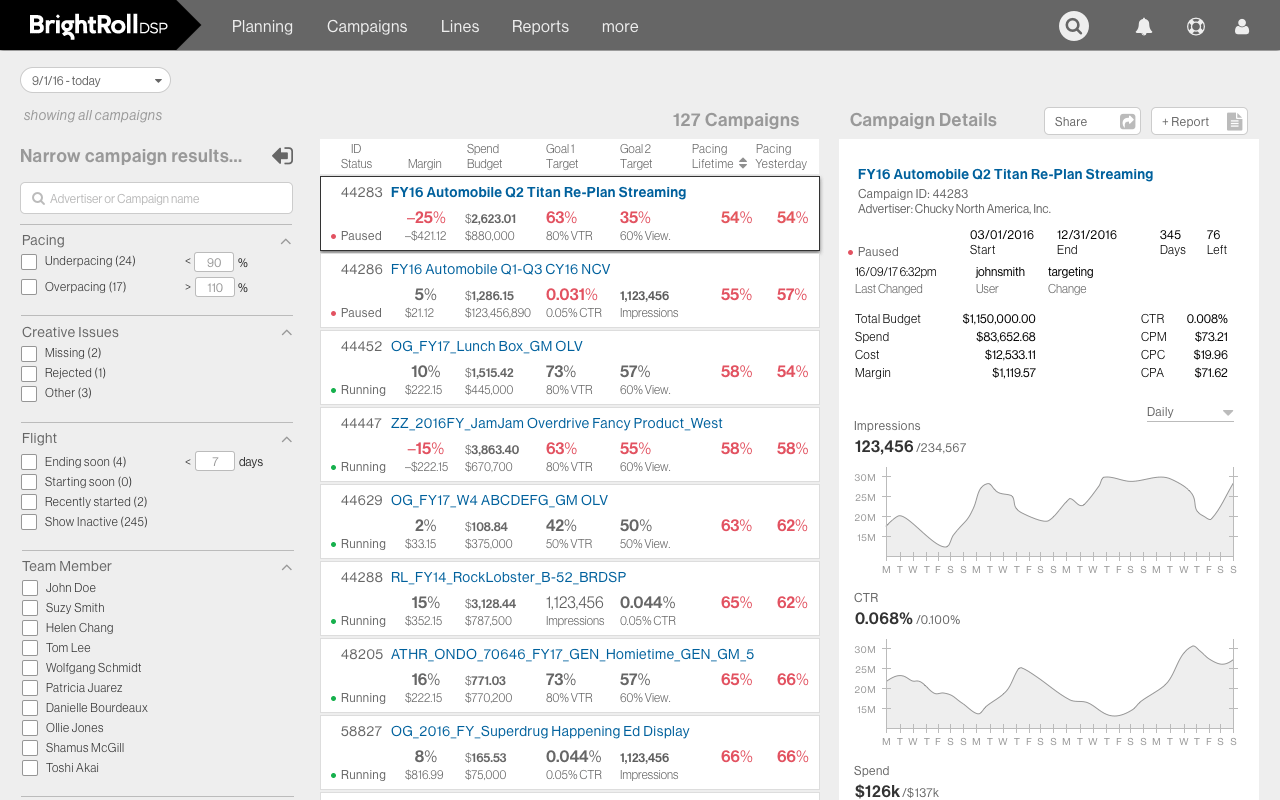Check the Missing (2) creative issues filter
This screenshot has width=1280, height=800.
pos(28,352)
